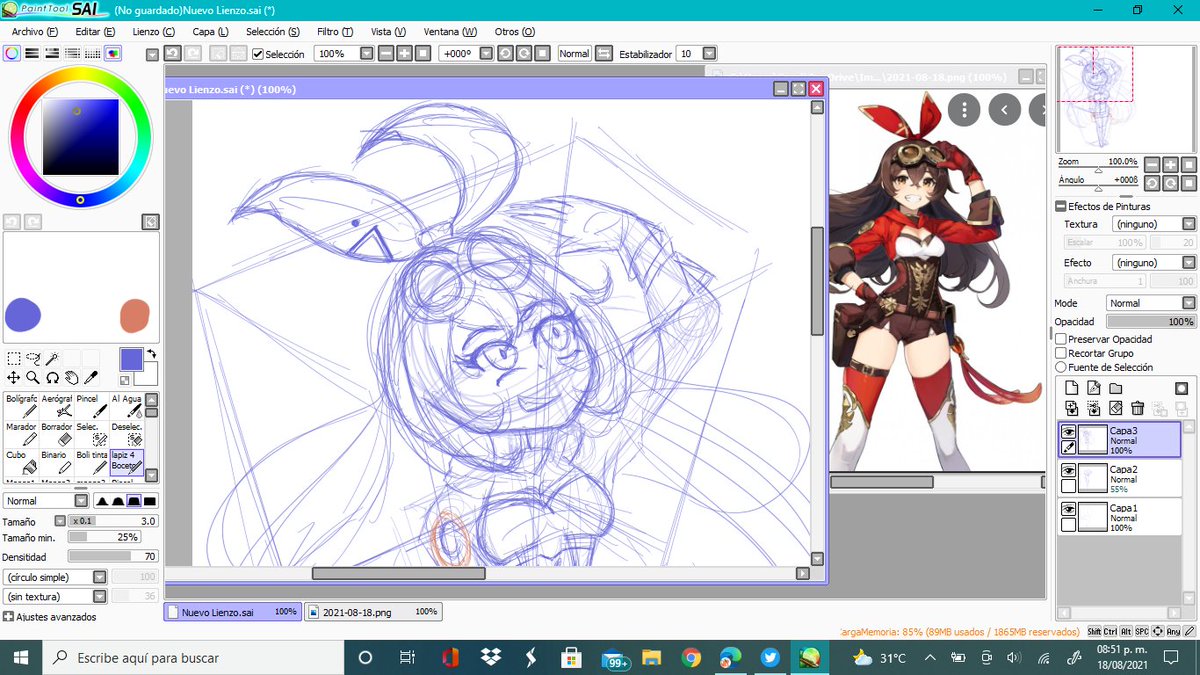This screenshot has height=675, width=1200.
Task: Click the Normal view mode button in toolbar
Action: click(574, 54)
